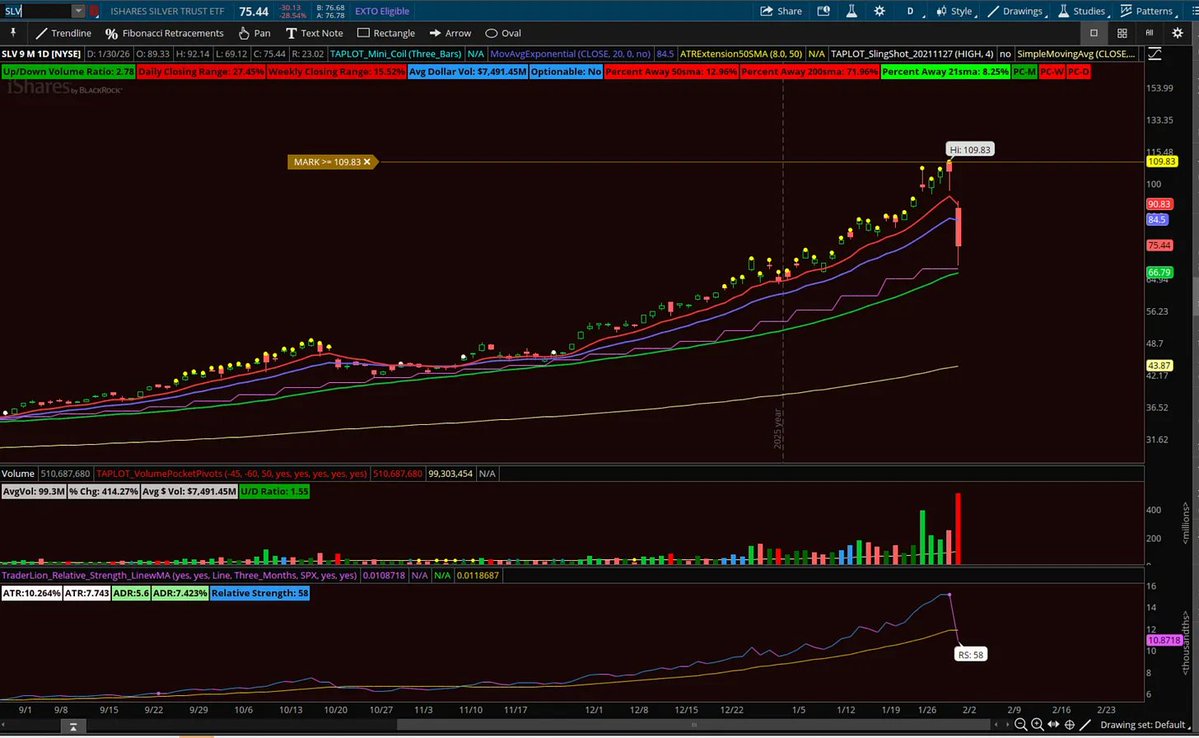This screenshot has height=738, width=1199.
Task: Click the ISHARES SILVER TRUST ETF title
Action: click(x=167, y=11)
